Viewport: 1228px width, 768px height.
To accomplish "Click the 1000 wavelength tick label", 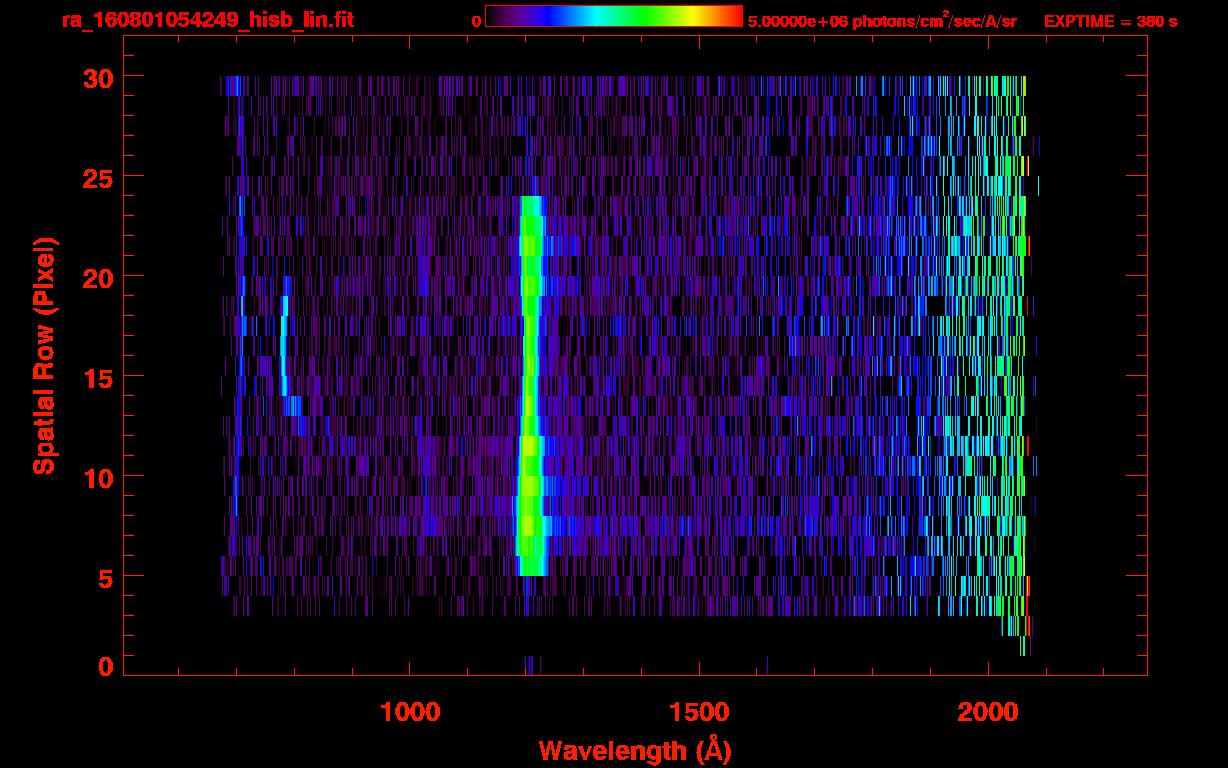I will (x=411, y=712).
